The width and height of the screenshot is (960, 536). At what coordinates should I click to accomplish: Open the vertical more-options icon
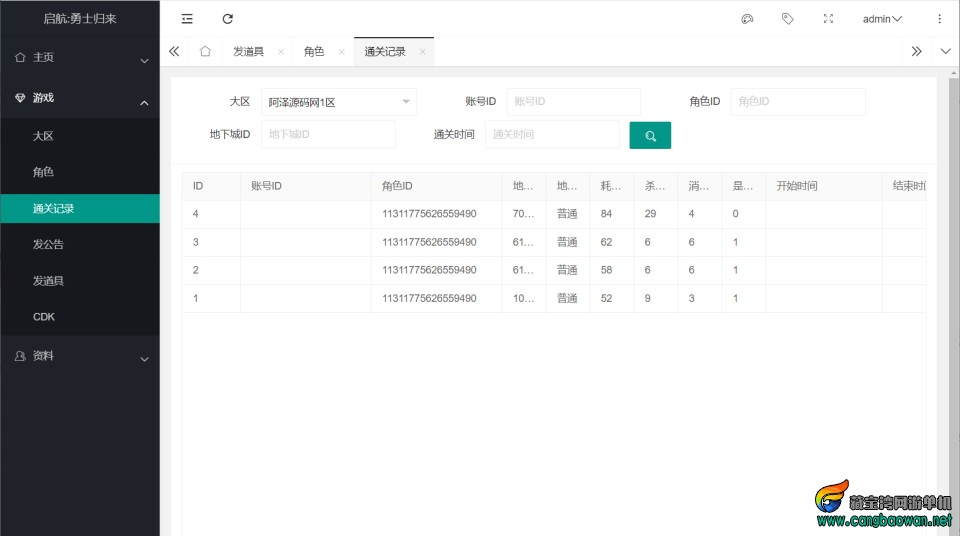click(x=939, y=19)
